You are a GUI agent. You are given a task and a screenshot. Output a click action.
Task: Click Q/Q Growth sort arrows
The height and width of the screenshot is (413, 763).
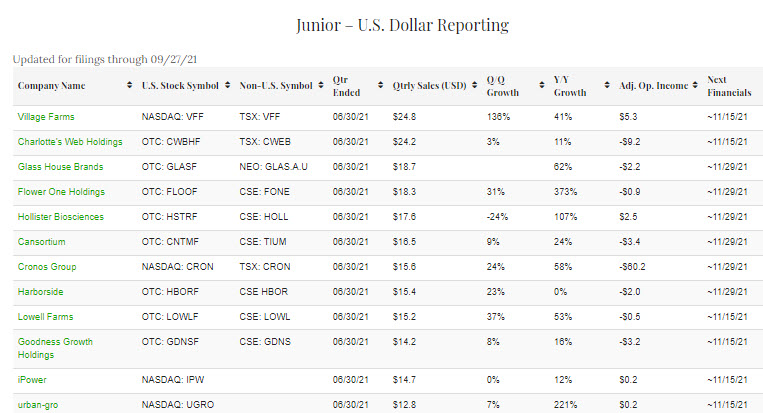pyautogui.click(x=542, y=86)
